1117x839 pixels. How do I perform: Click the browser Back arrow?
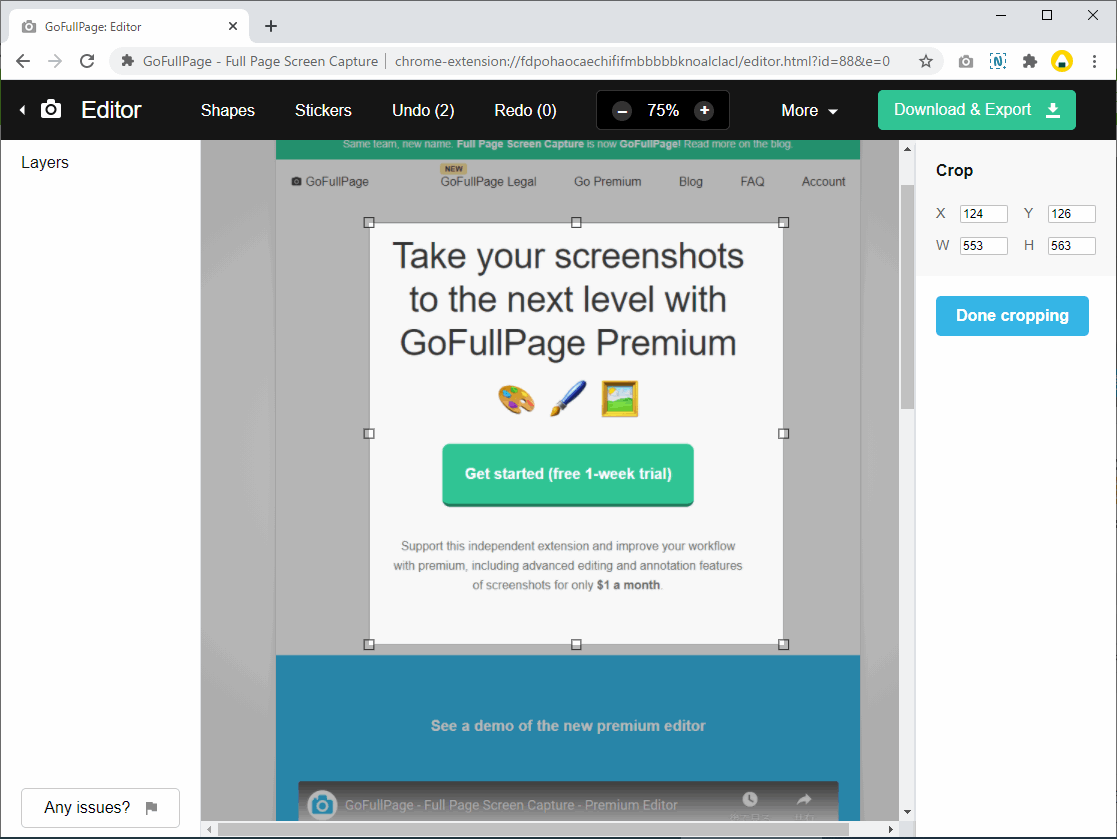[23, 61]
